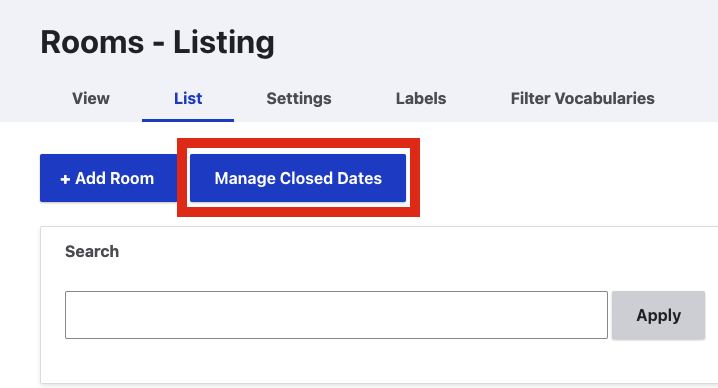
Task: Open Manage Closed Dates
Action: click(298, 178)
